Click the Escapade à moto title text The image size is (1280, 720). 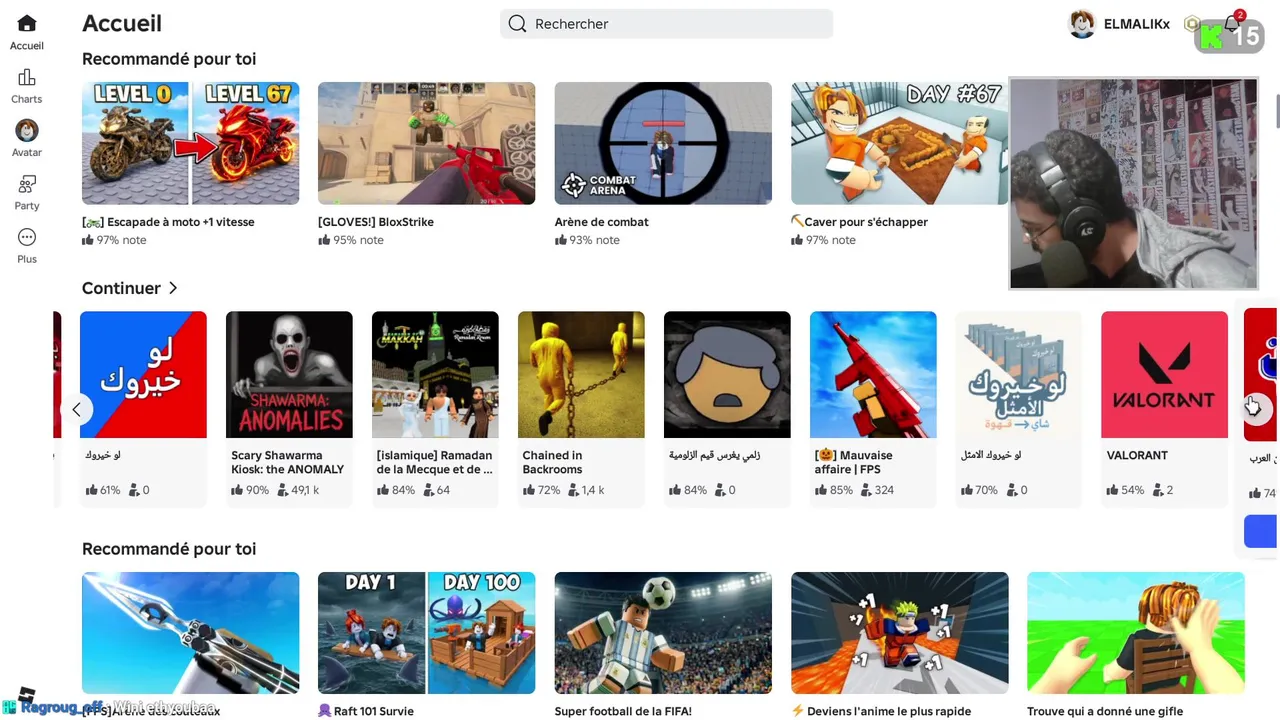pyautogui.click(x=168, y=222)
